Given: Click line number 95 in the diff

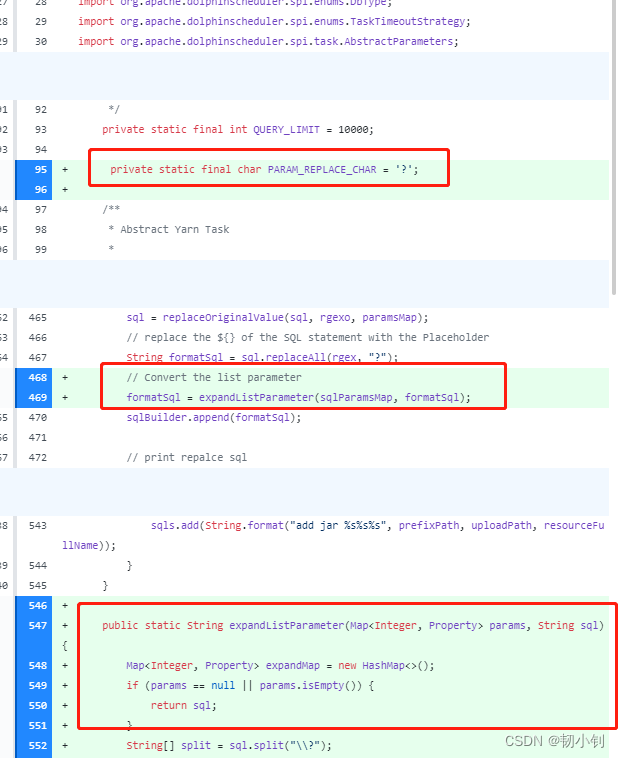Looking at the screenshot, I should point(41,170).
